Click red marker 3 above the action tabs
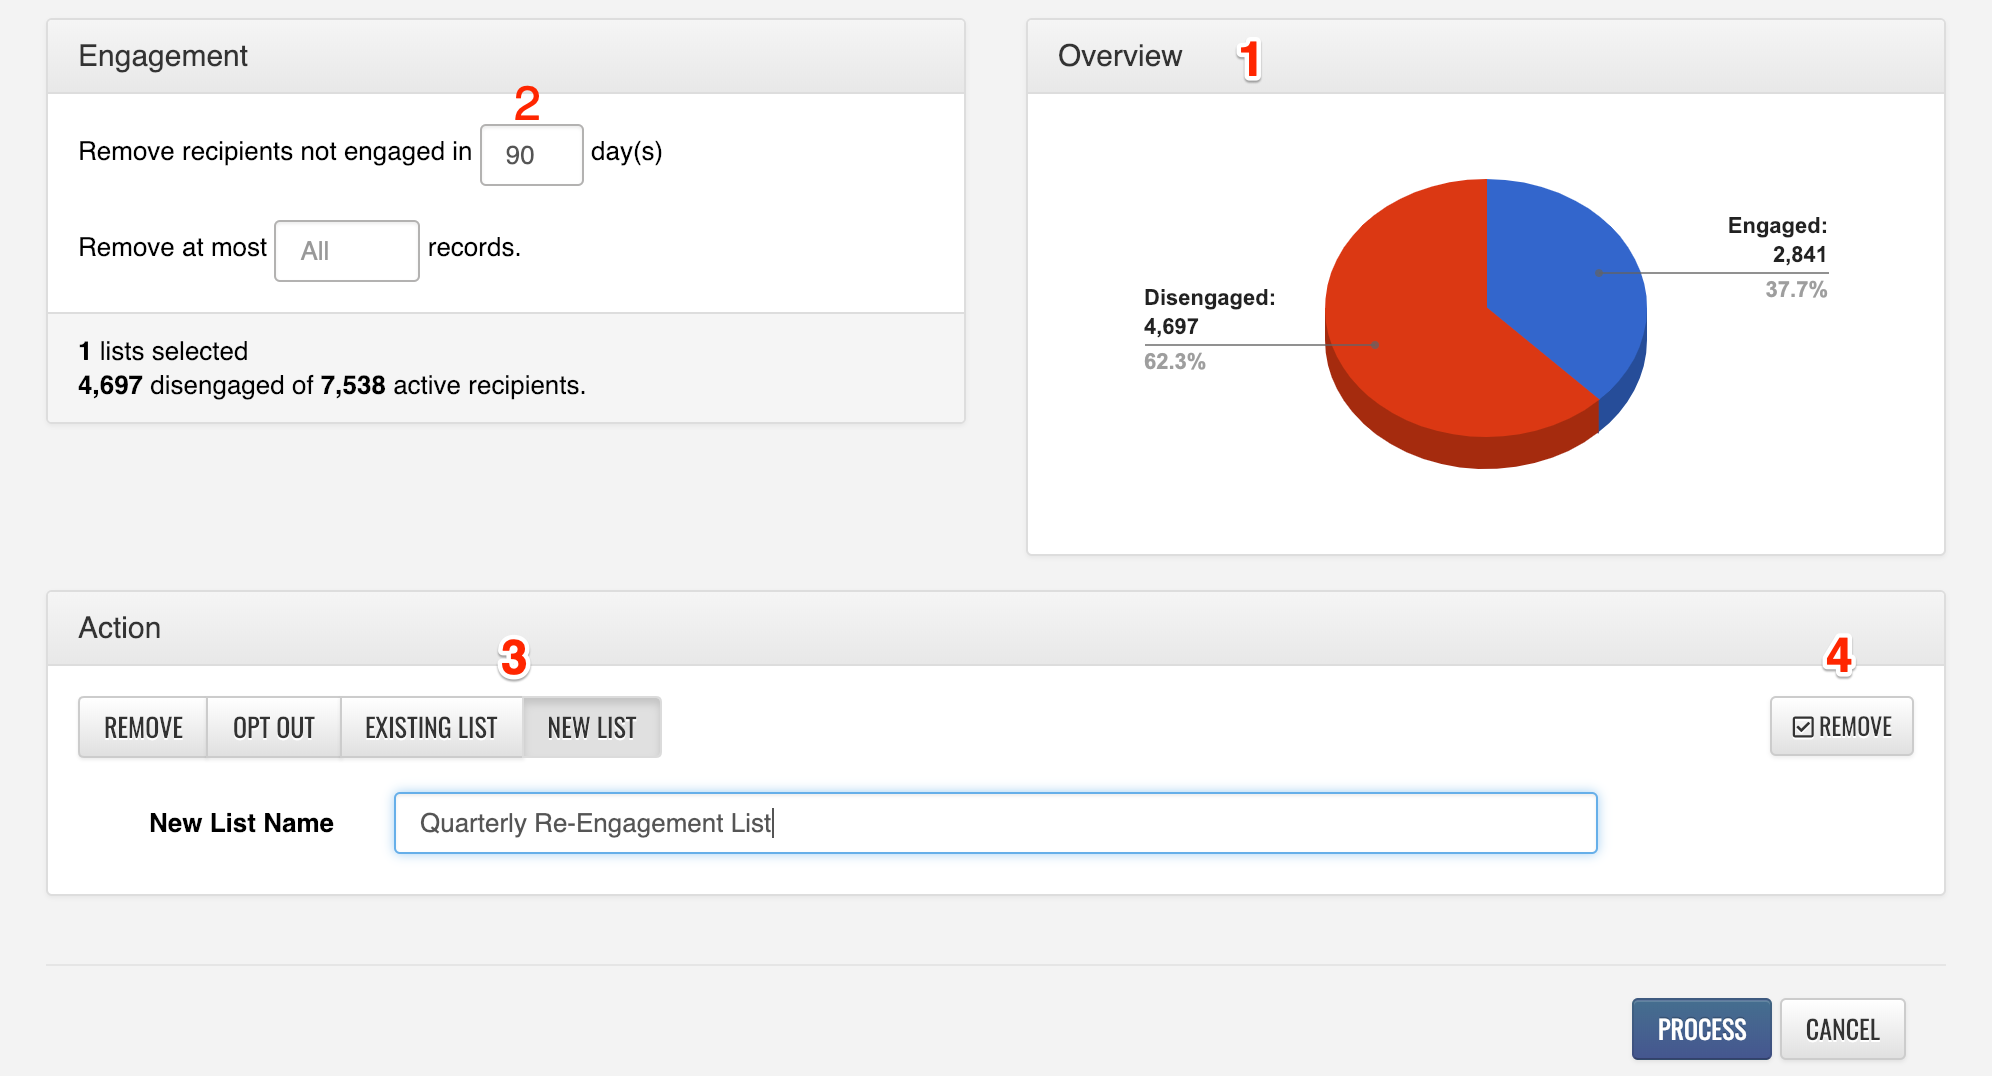1992x1076 pixels. click(x=513, y=658)
